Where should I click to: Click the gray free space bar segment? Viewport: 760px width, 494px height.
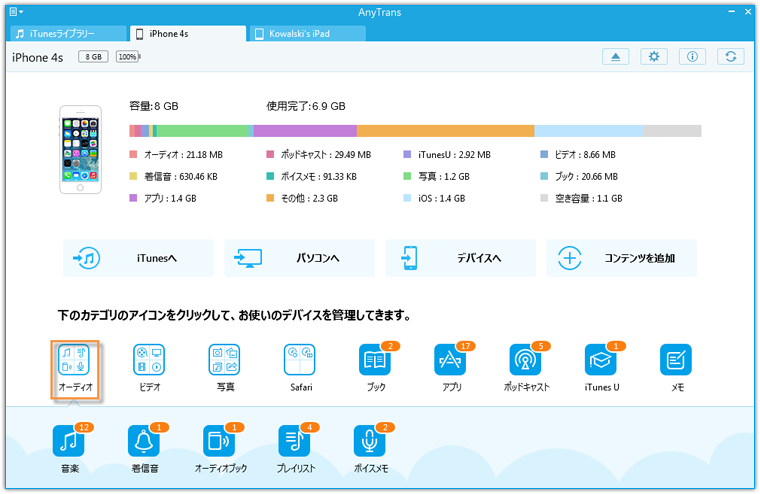coord(672,131)
